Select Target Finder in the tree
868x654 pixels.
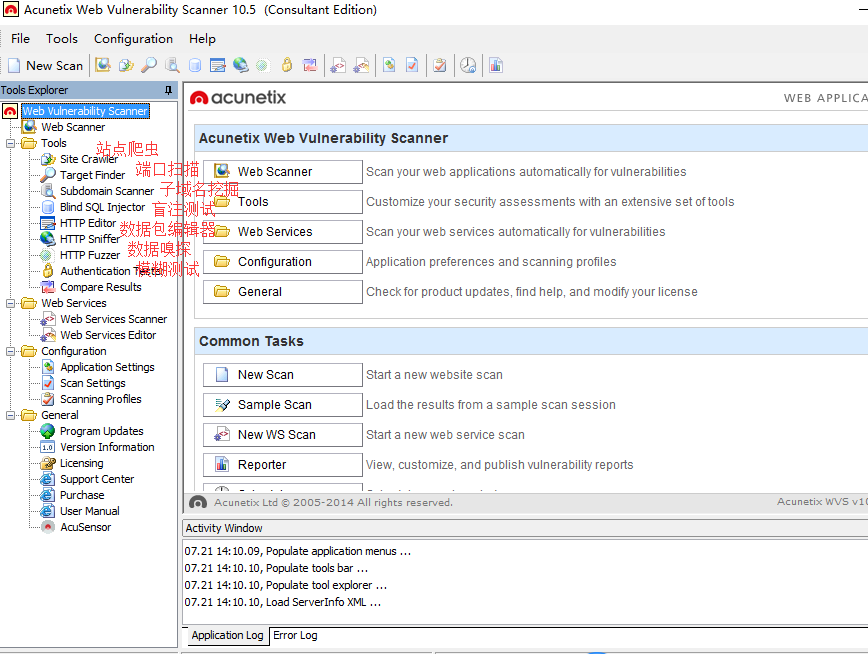coord(92,176)
